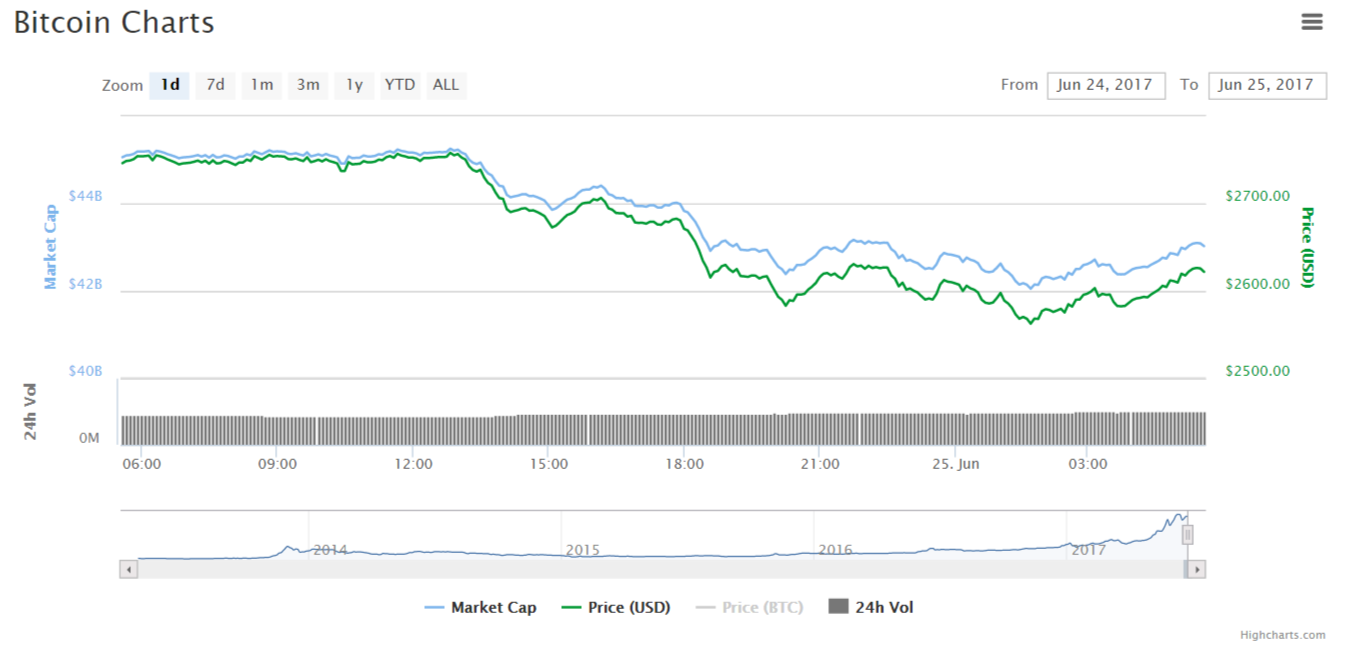This screenshot has height=650, width=1358.
Task: Open the Highcharts.com credit link
Action: point(1282,635)
